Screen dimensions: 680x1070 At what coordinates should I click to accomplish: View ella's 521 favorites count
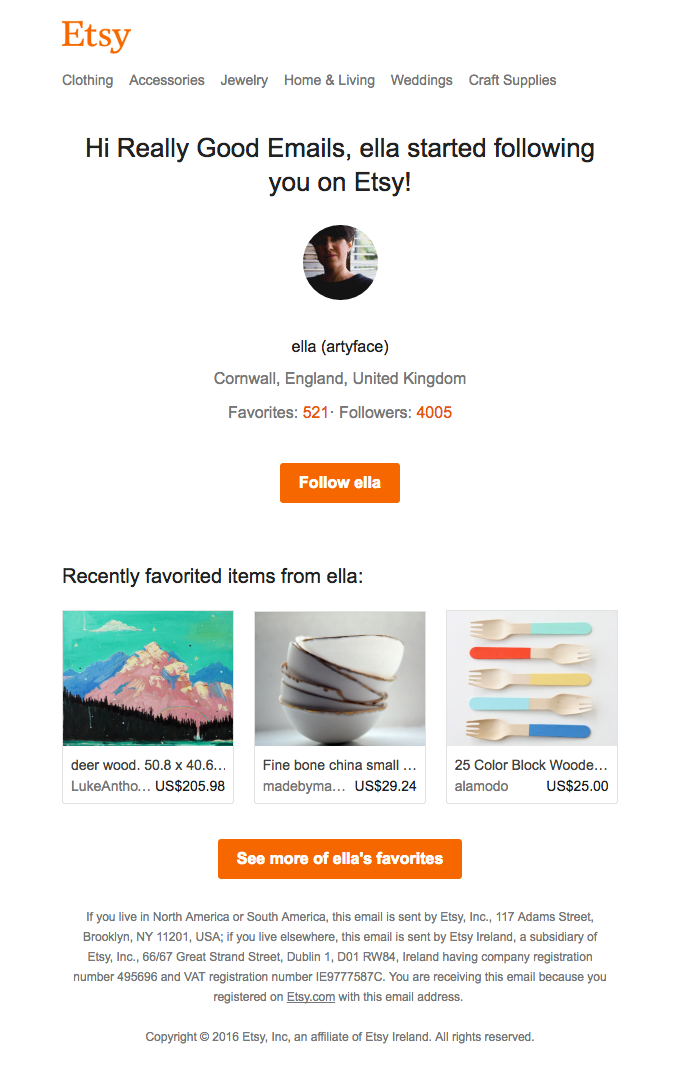(x=316, y=412)
